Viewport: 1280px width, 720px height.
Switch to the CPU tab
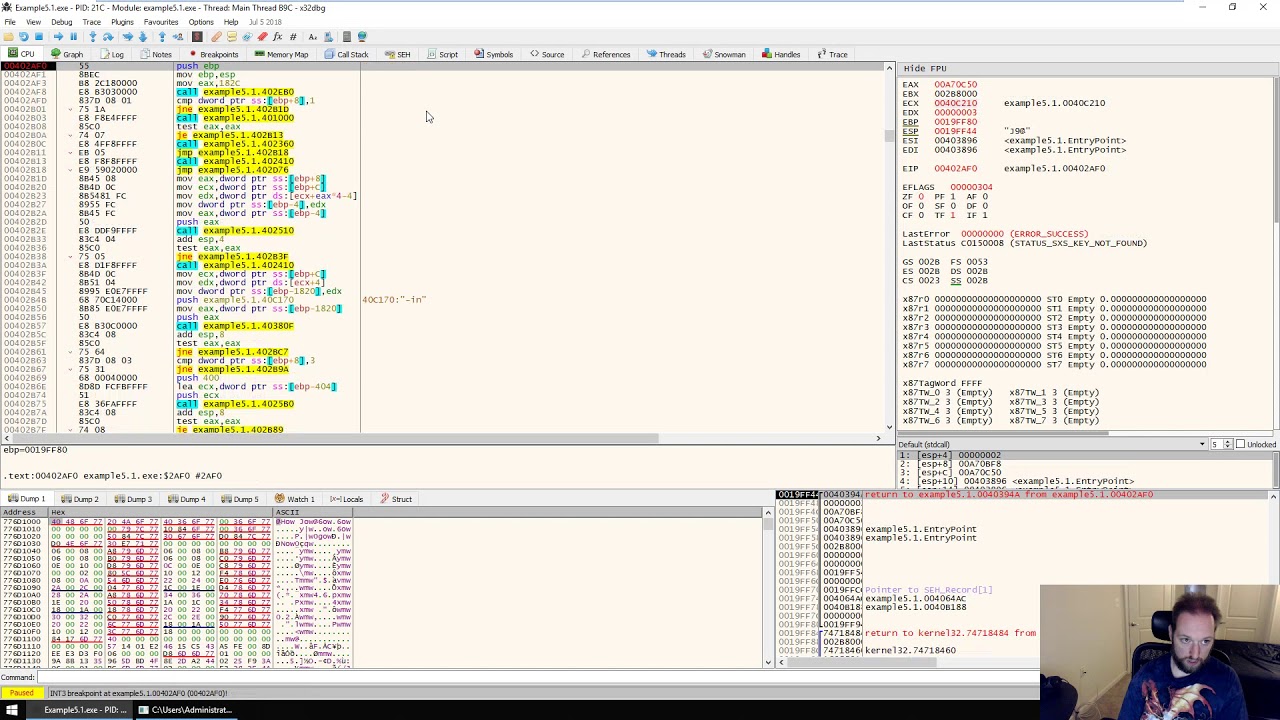[21, 54]
